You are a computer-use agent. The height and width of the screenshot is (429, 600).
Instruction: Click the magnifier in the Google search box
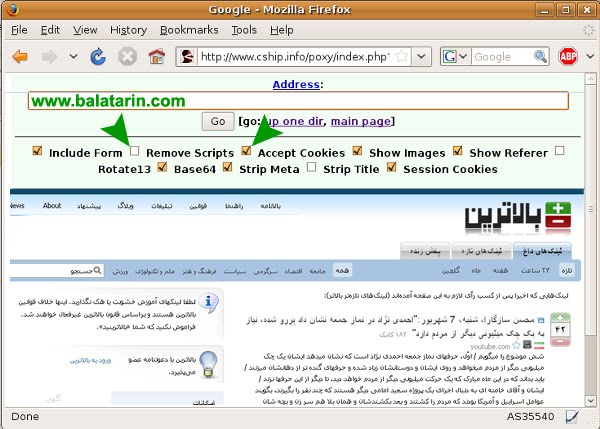540,57
